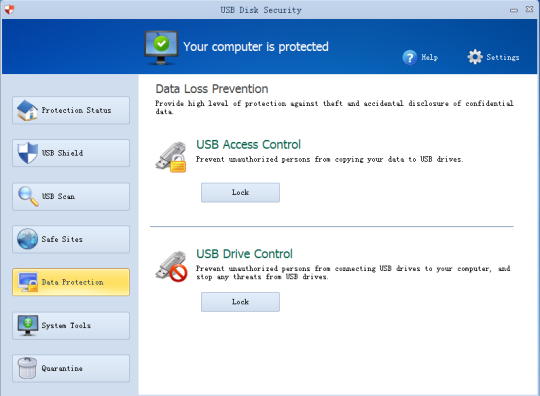Click the Data Protection monitor-lock icon
Screen dimensions: 540x396
click(28, 282)
